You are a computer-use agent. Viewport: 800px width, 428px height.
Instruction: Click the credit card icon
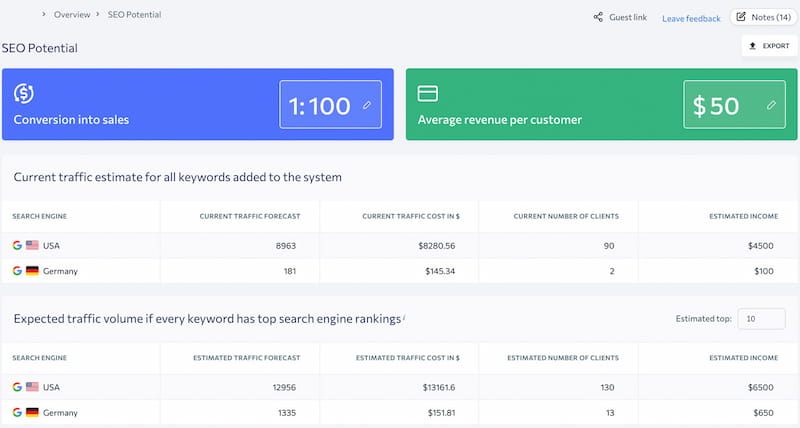tap(428, 93)
